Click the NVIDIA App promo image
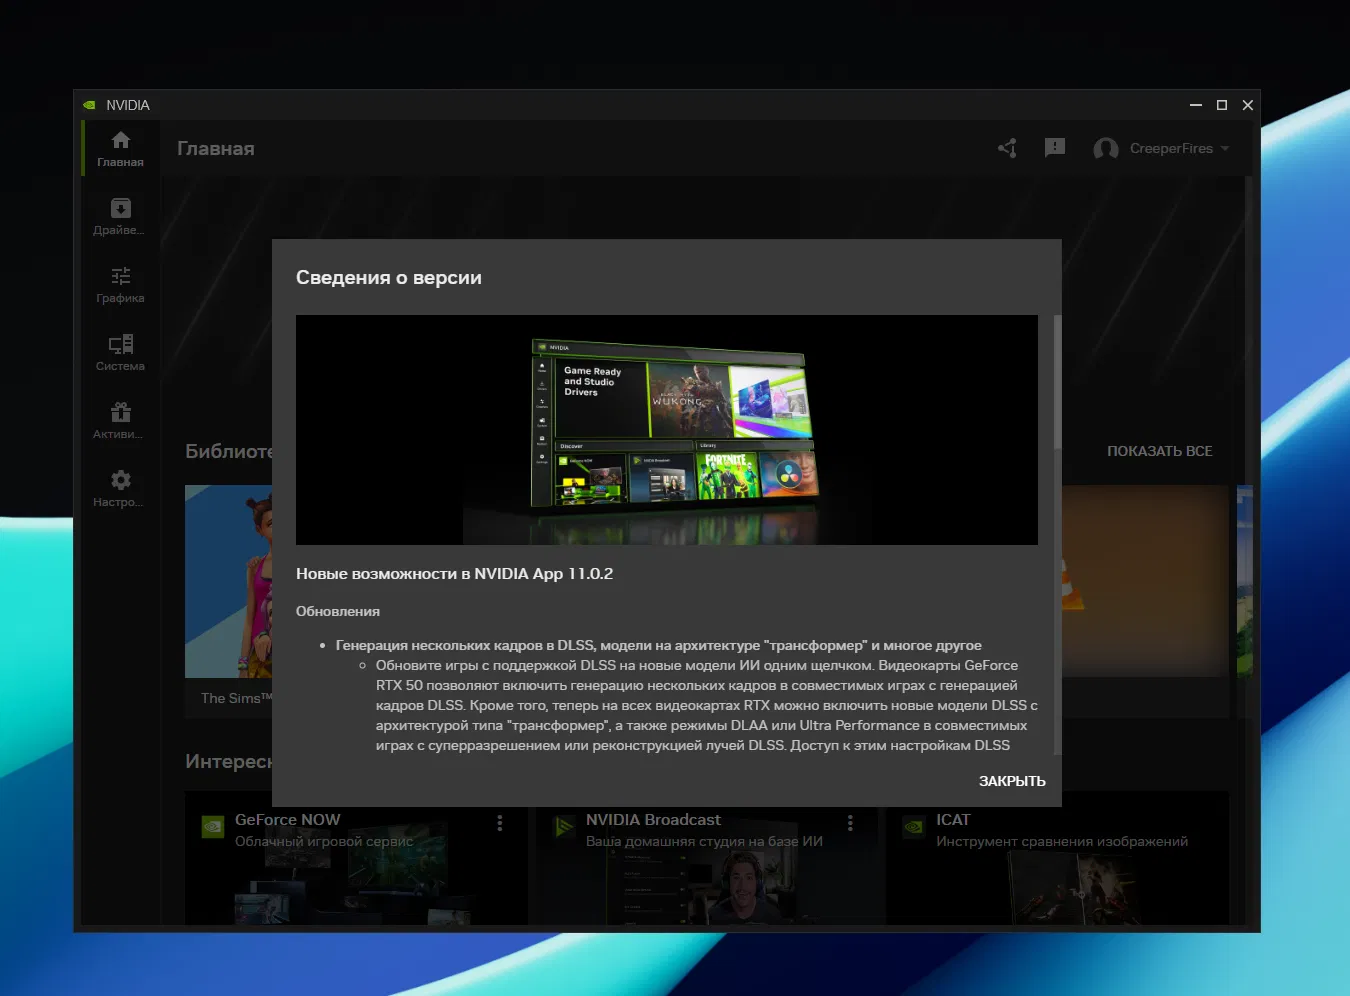The height and width of the screenshot is (996, 1350). point(667,430)
